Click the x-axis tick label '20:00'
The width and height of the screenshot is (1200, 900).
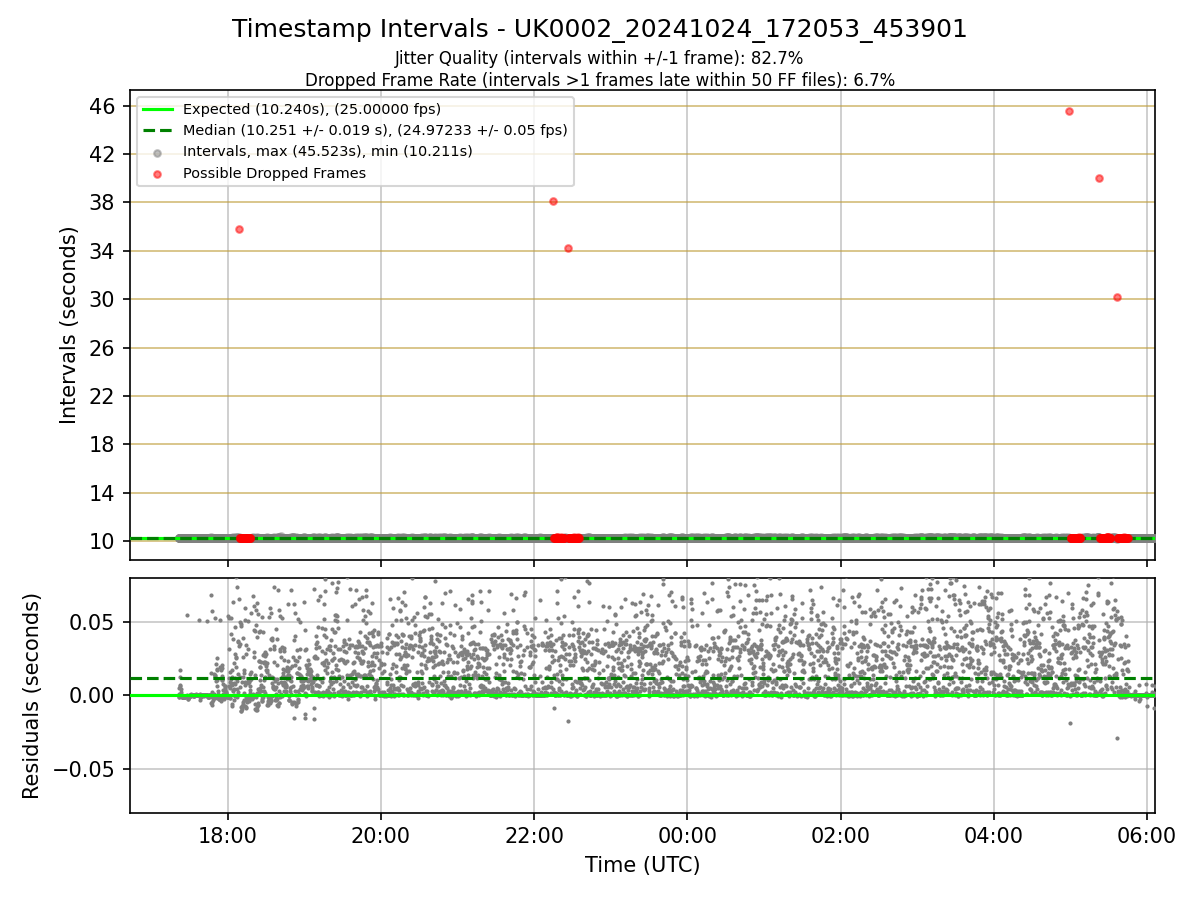pos(381,835)
